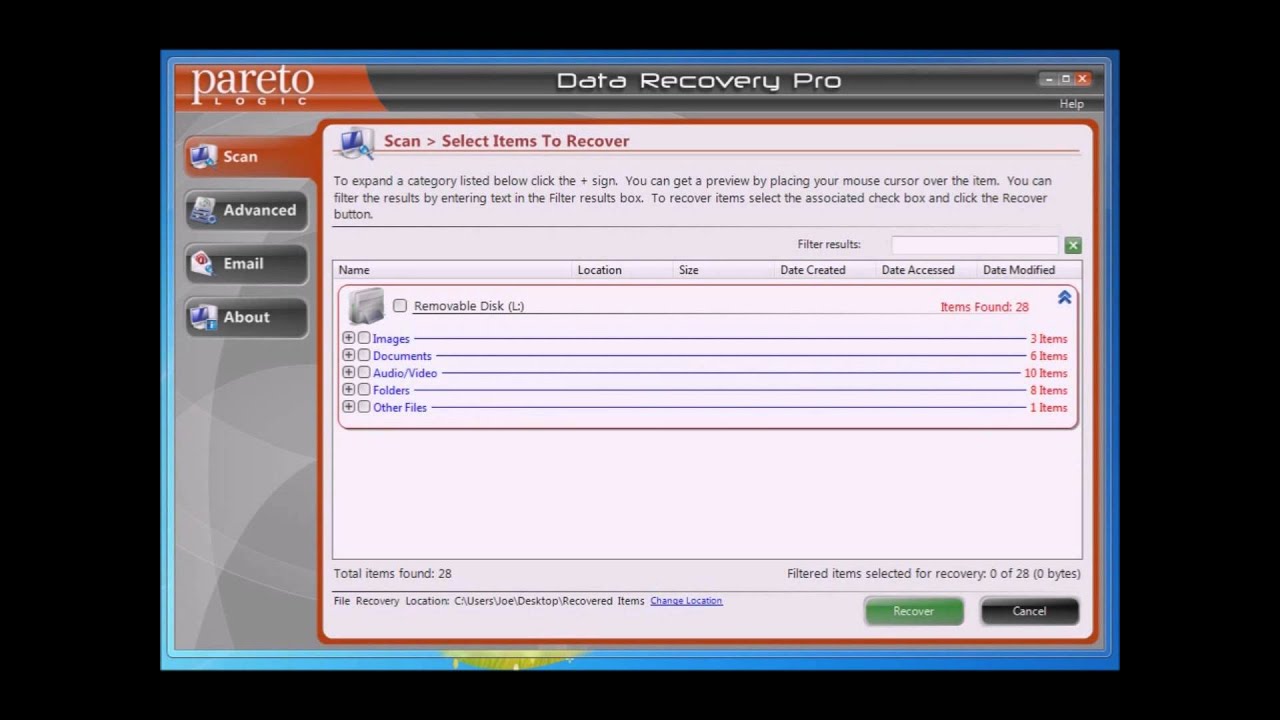1280x720 pixels.
Task: Click the black Cancel button
Action: [x=1029, y=611]
